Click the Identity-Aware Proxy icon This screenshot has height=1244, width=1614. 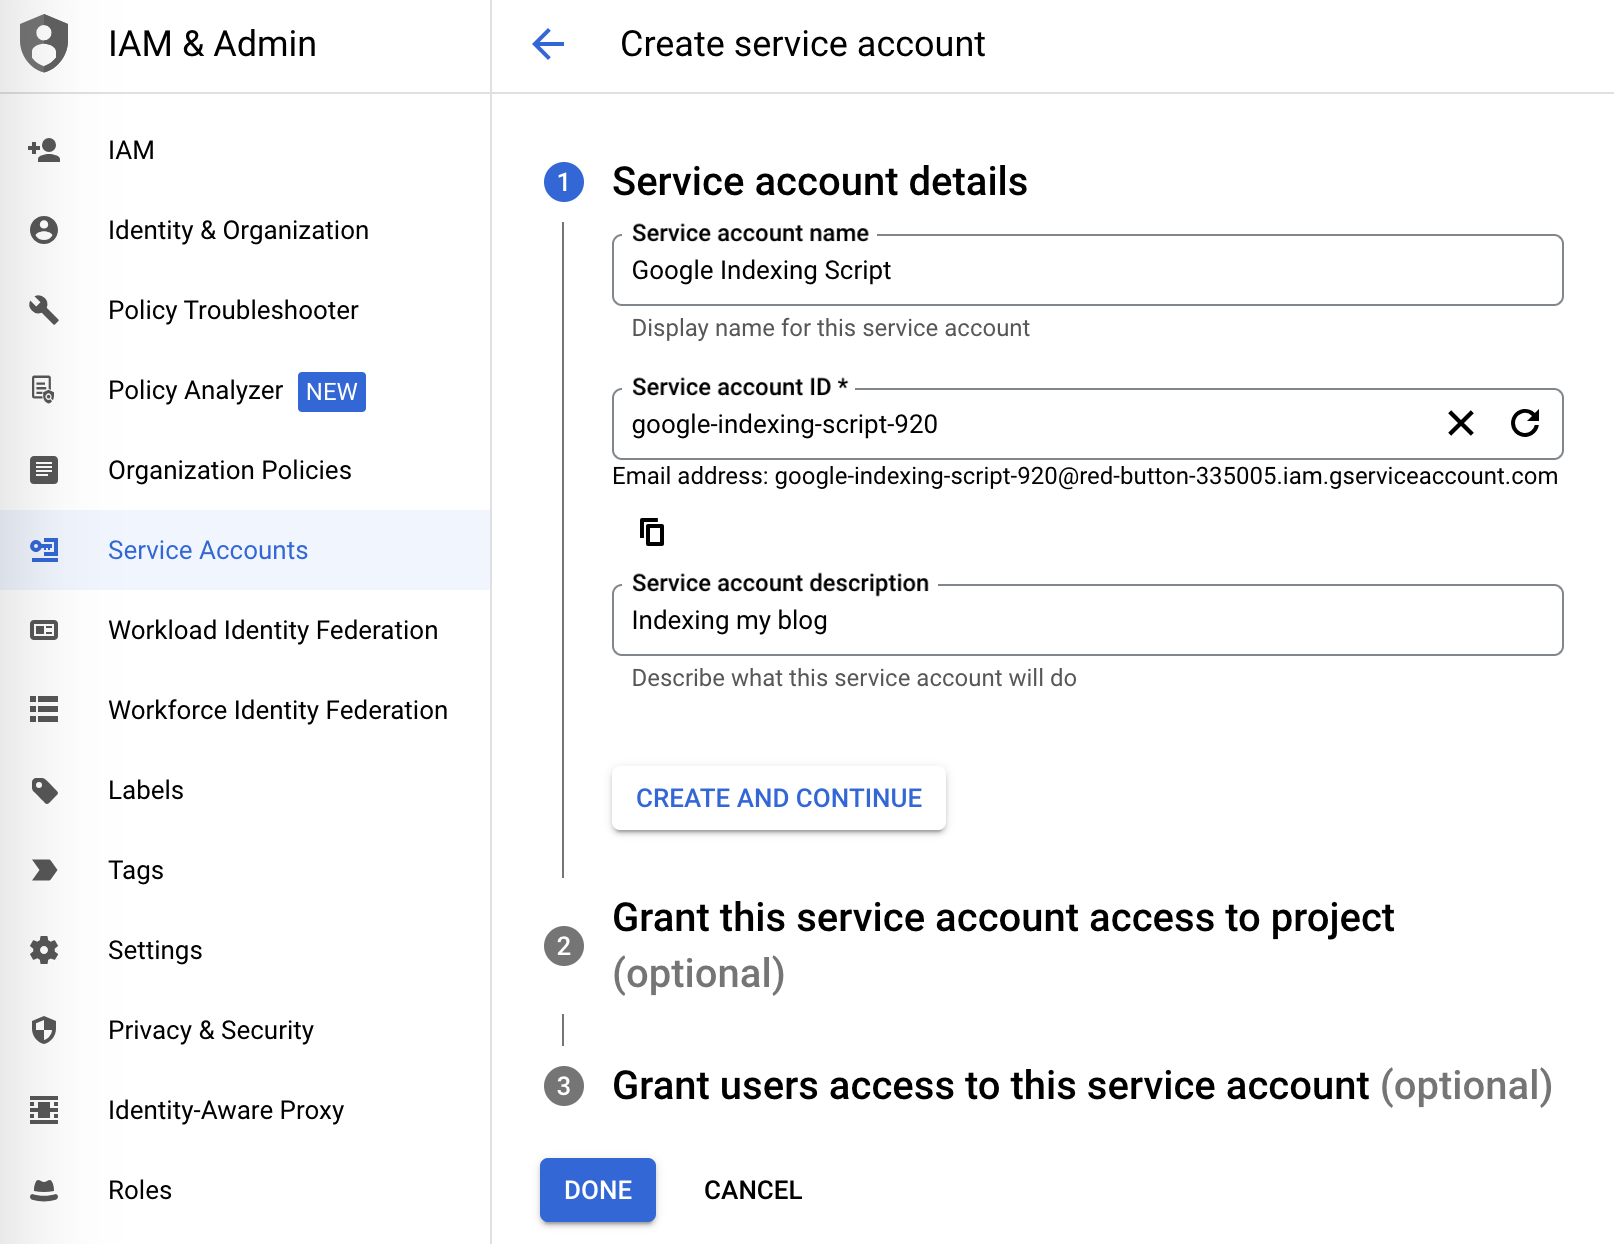point(44,1110)
